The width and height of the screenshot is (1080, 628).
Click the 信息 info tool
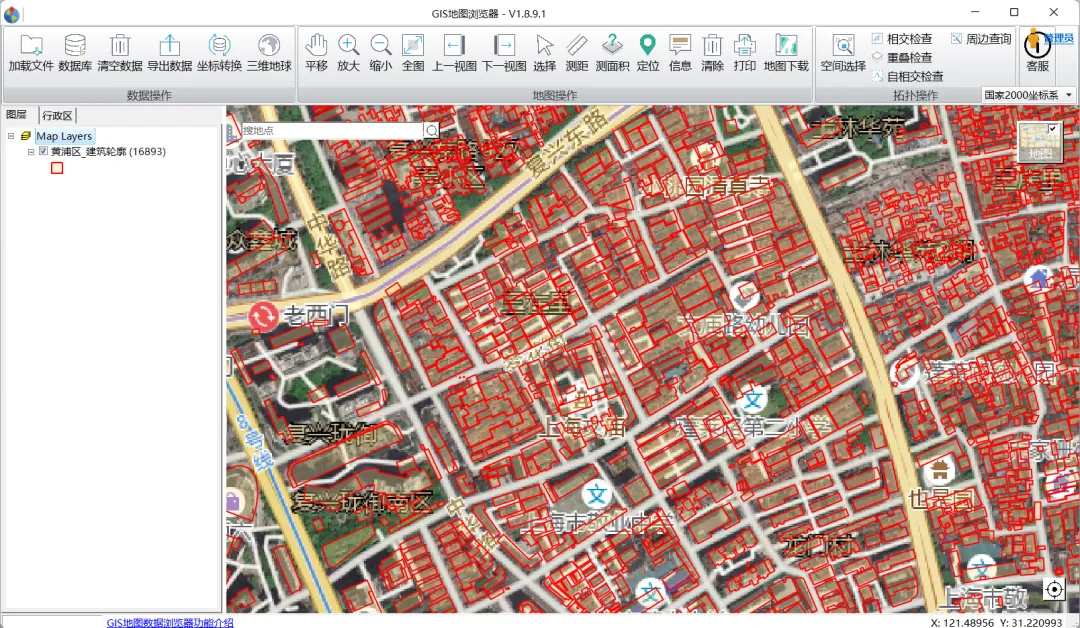click(680, 45)
